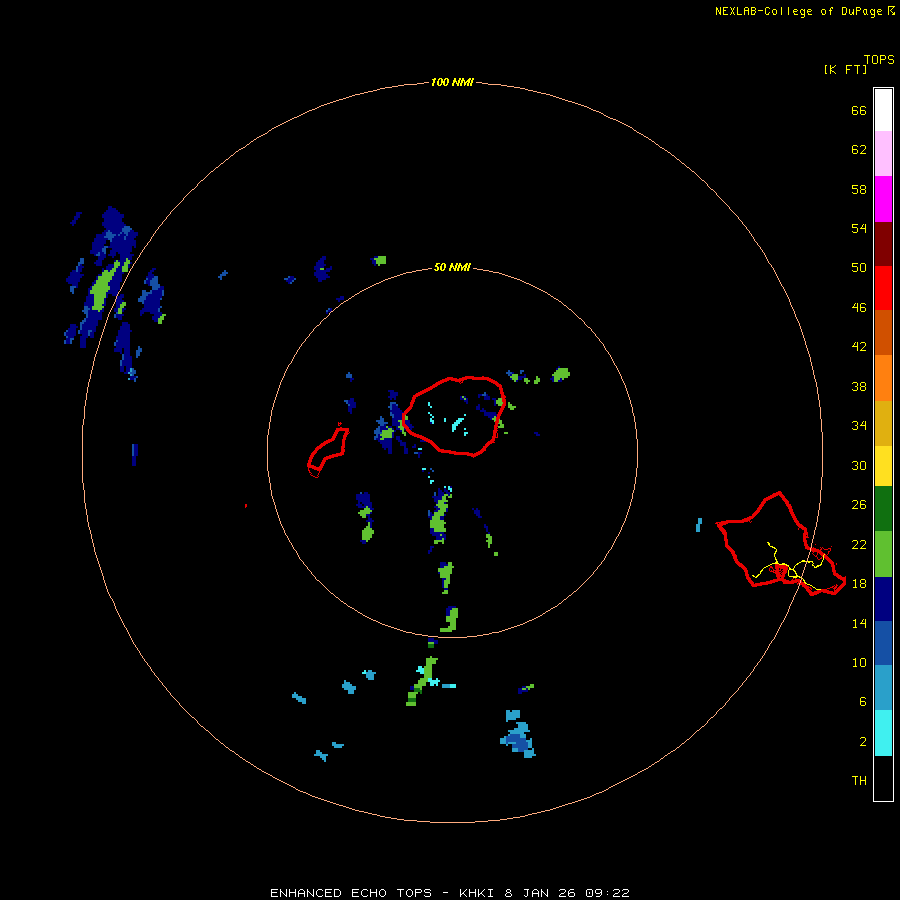The image size is (900, 900).
Task: Click the 'ENHANCED ECHO TOPS - KHKI' caption
Action: (x=382, y=893)
